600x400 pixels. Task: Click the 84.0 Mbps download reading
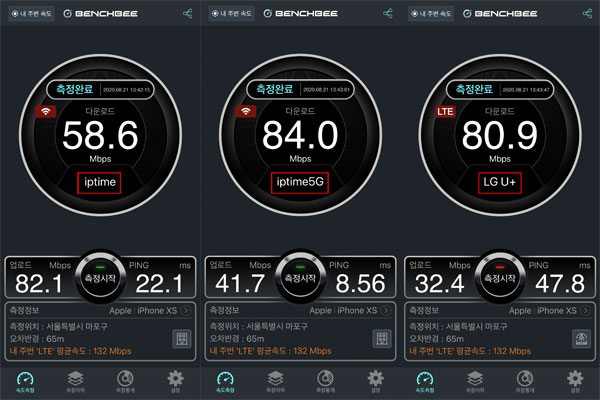[300, 135]
